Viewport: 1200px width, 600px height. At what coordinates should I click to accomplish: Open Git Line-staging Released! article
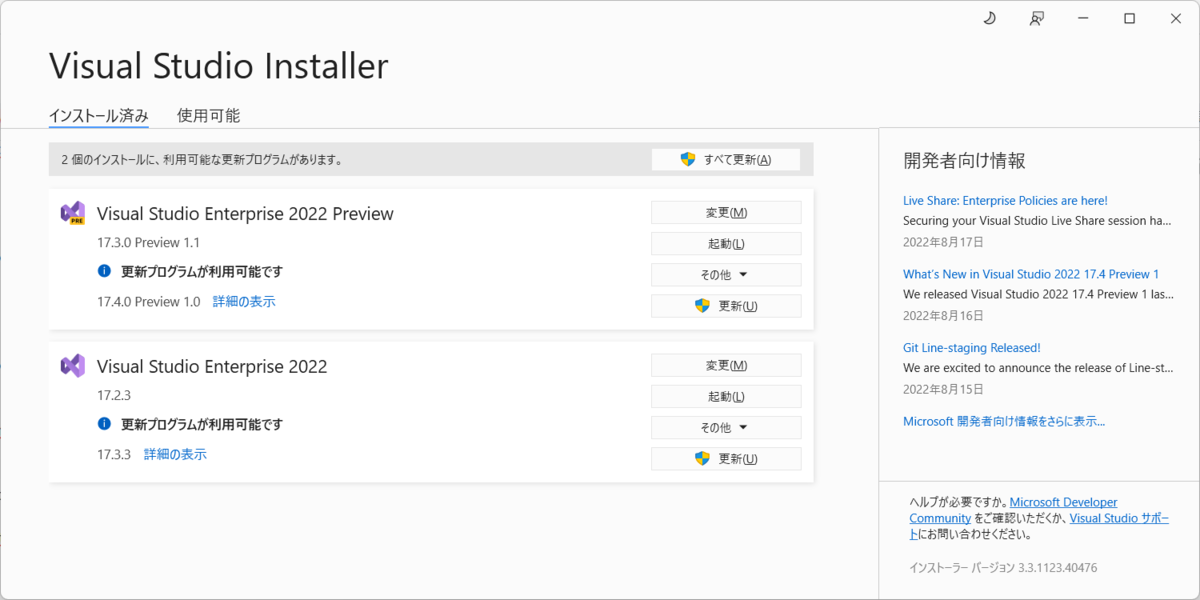point(972,348)
